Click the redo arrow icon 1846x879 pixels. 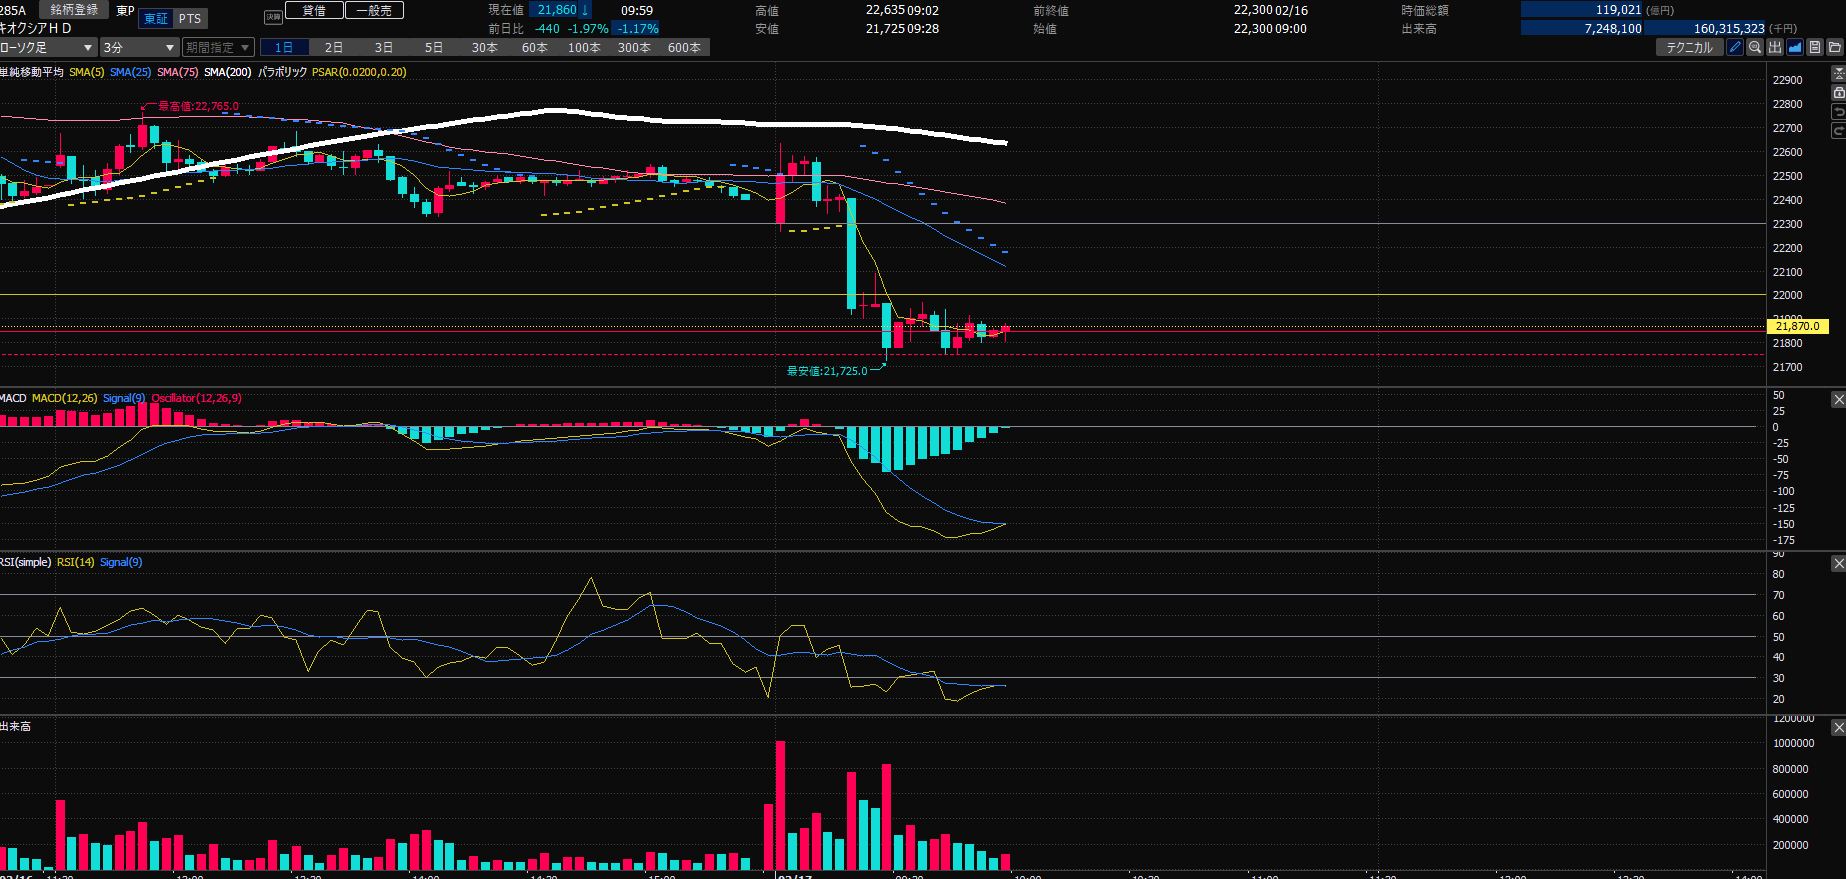tap(1838, 131)
